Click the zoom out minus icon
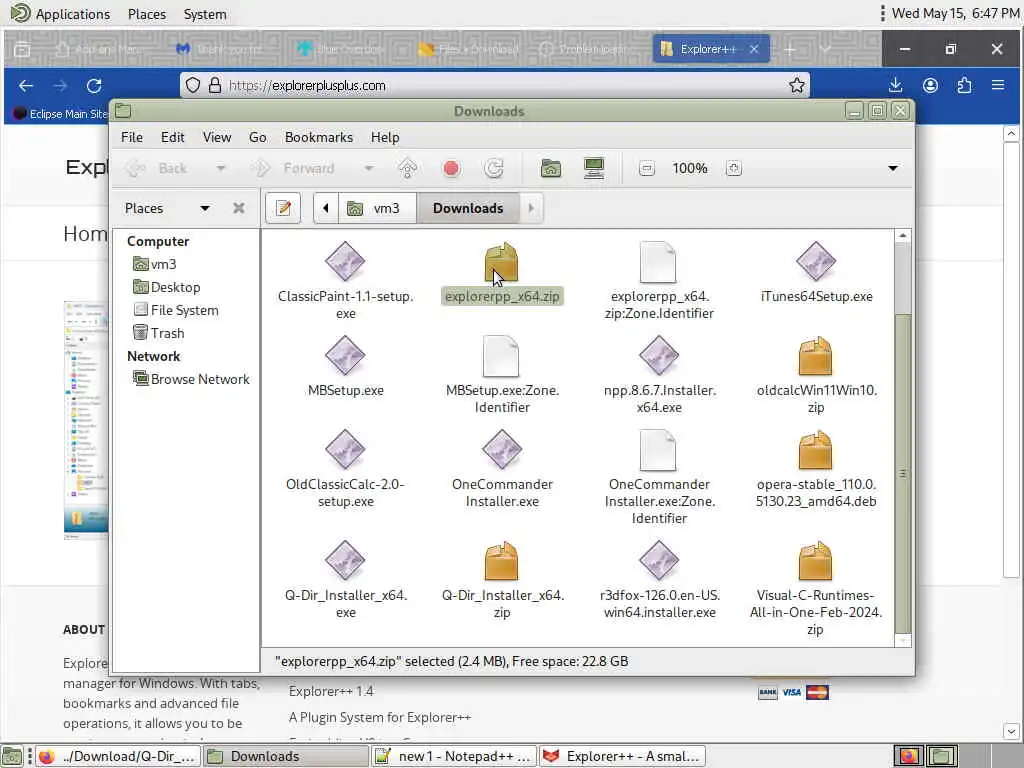Screen dimensions: 1024x768 click(647, 168)
